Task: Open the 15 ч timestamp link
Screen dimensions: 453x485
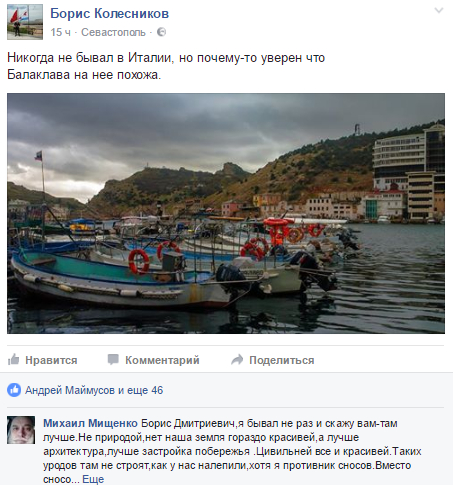Action: coord(61,32)
